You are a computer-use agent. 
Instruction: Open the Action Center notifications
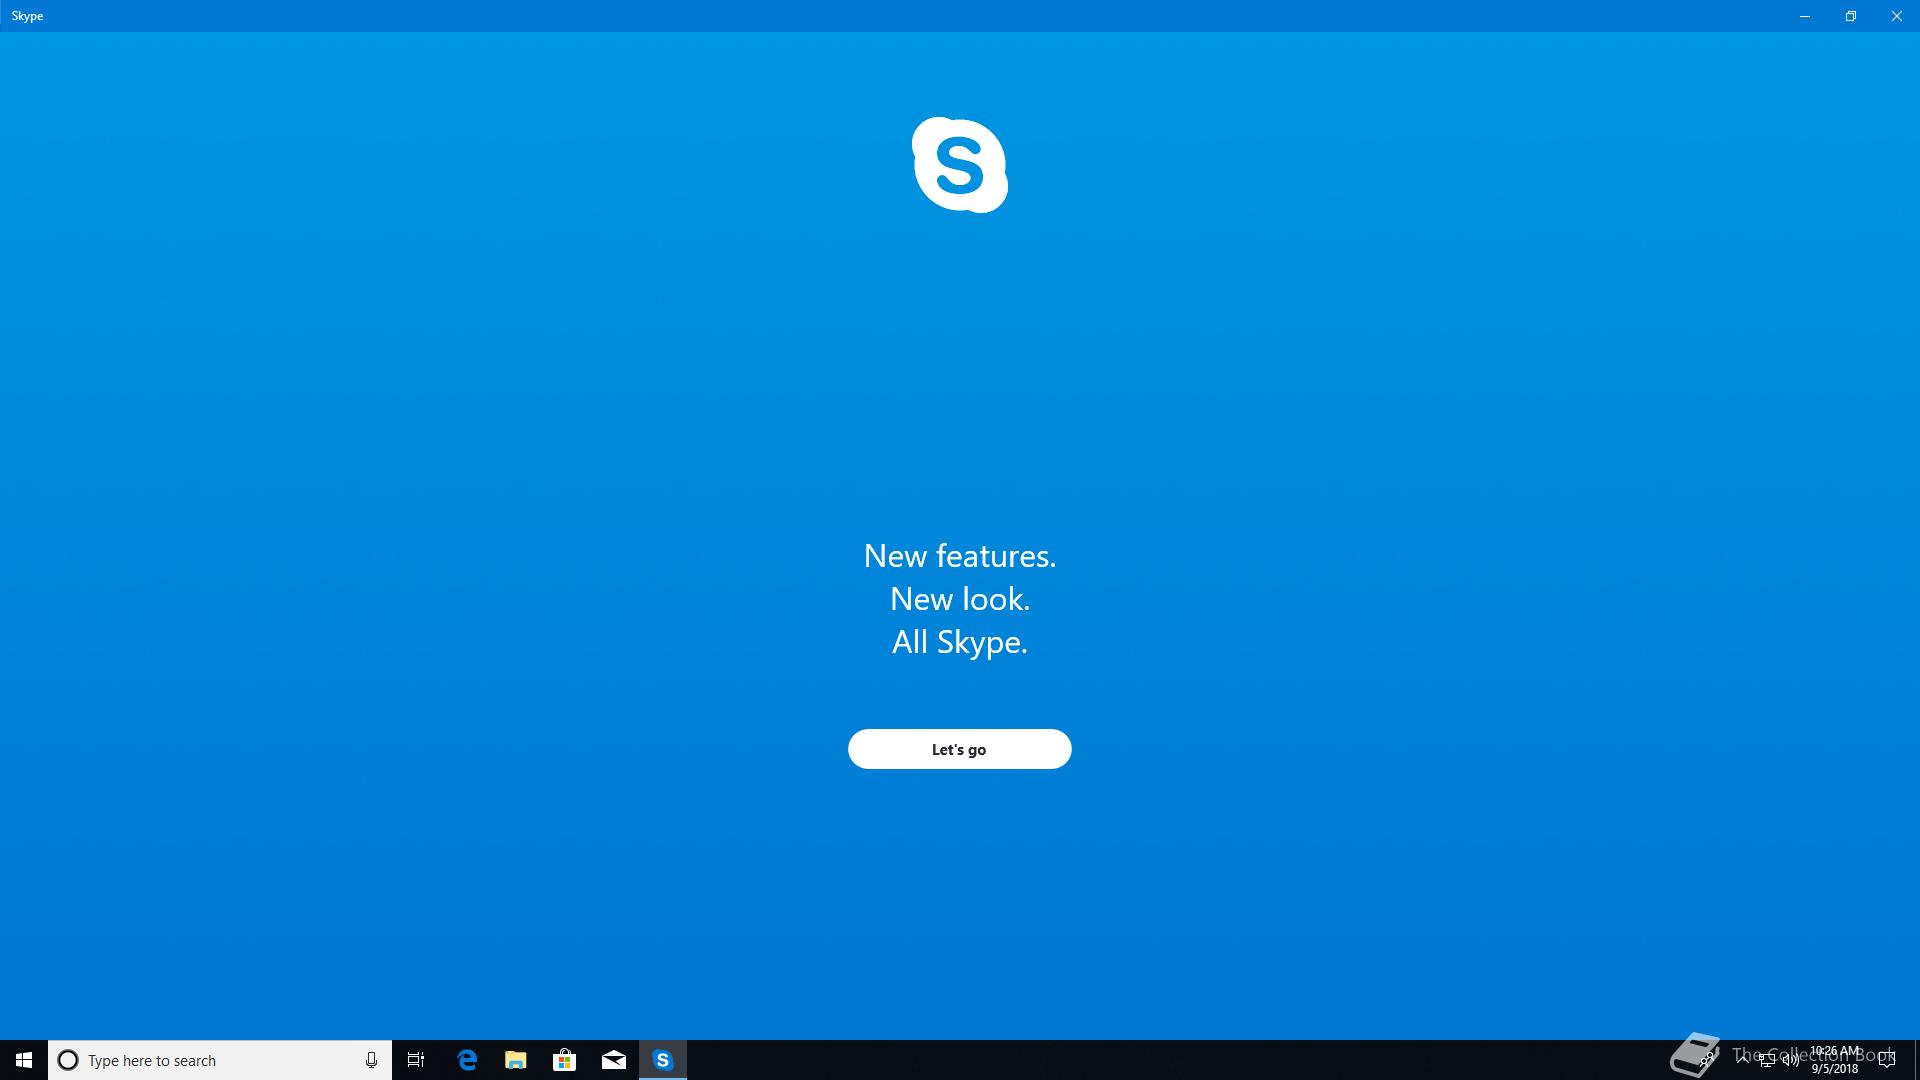(x=1887, y=1060)
